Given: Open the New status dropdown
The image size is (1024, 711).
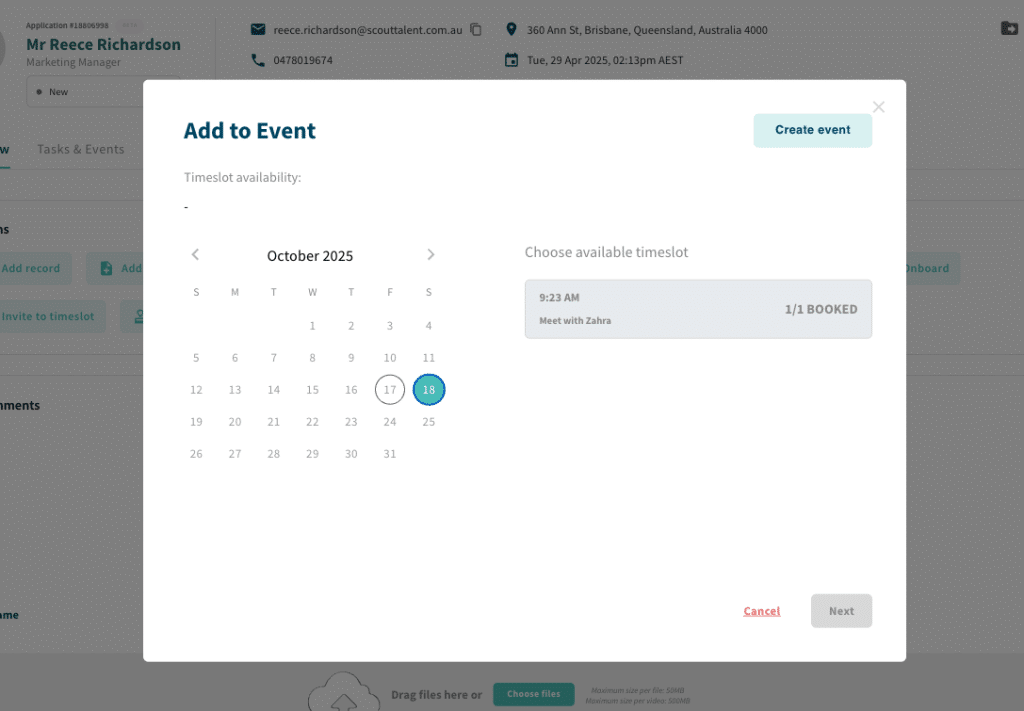Looking at the screenshot, I should (x=100, y=92).
